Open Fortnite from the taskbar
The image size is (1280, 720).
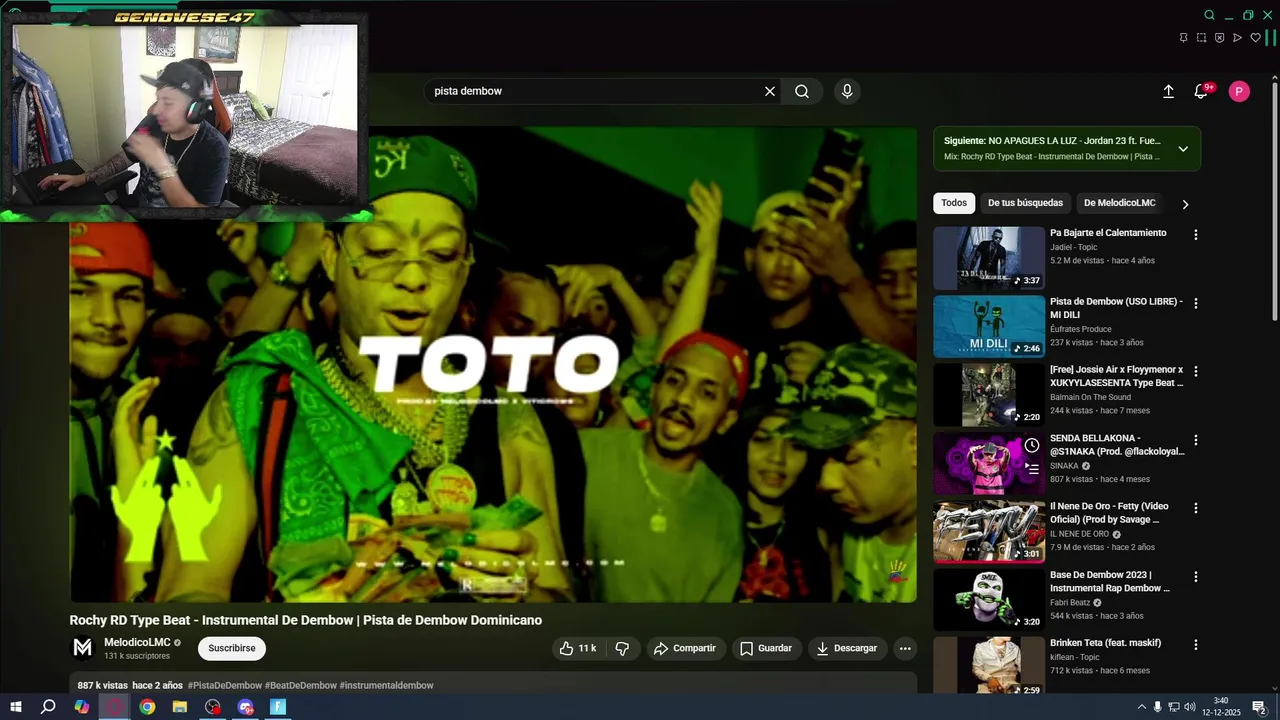[278, 707]
